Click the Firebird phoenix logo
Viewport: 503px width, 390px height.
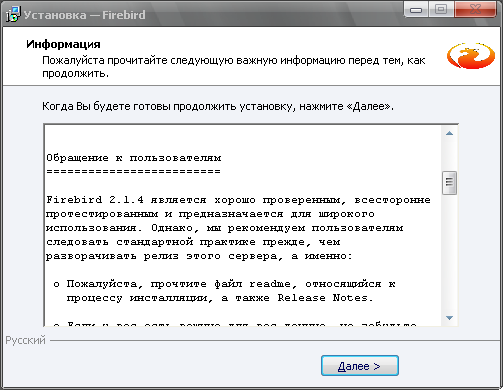point(471,56)
